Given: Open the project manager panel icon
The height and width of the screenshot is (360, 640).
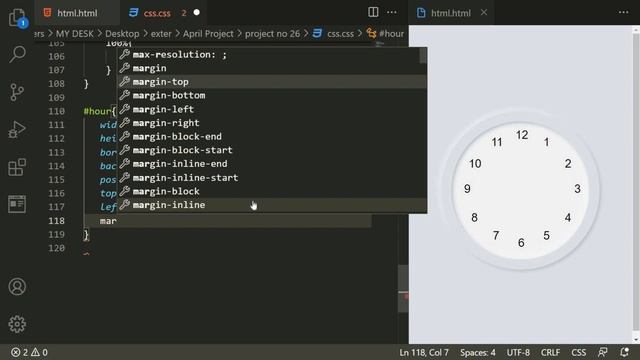Looking at the screenshot, I should click(x=17, y=204).
